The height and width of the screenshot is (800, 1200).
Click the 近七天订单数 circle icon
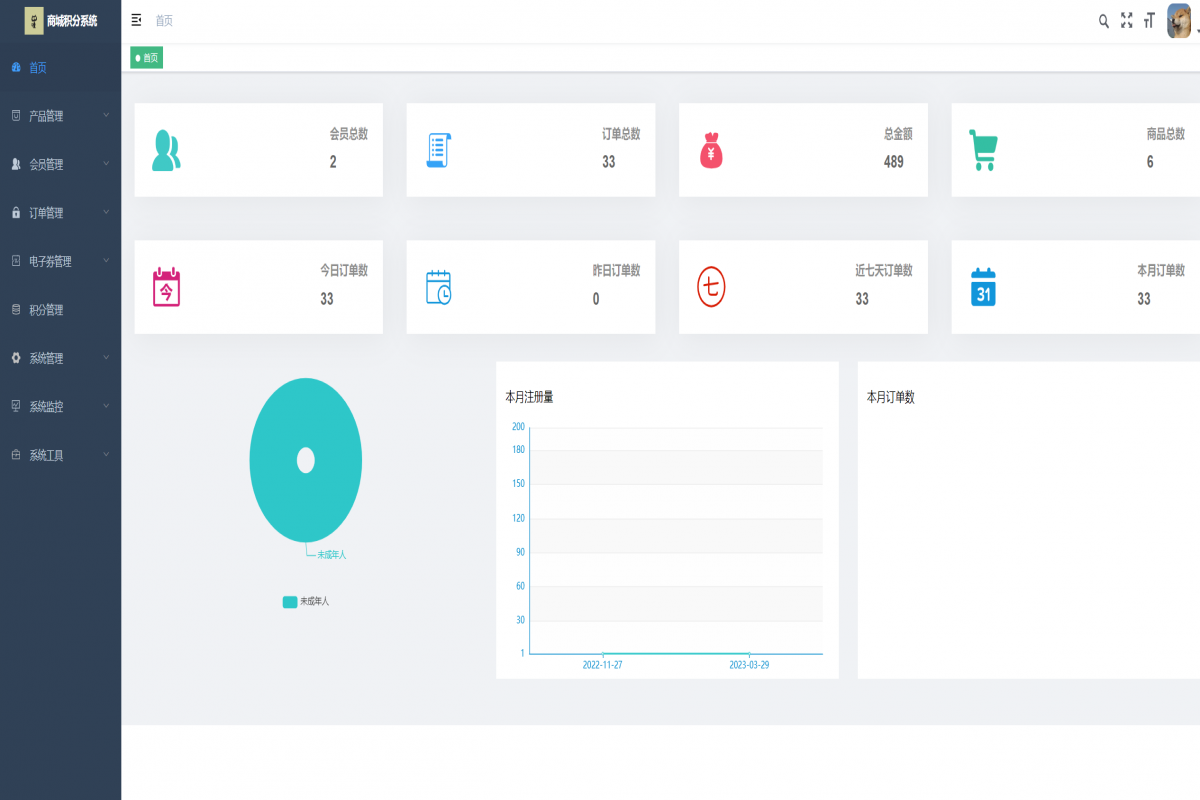711,286
